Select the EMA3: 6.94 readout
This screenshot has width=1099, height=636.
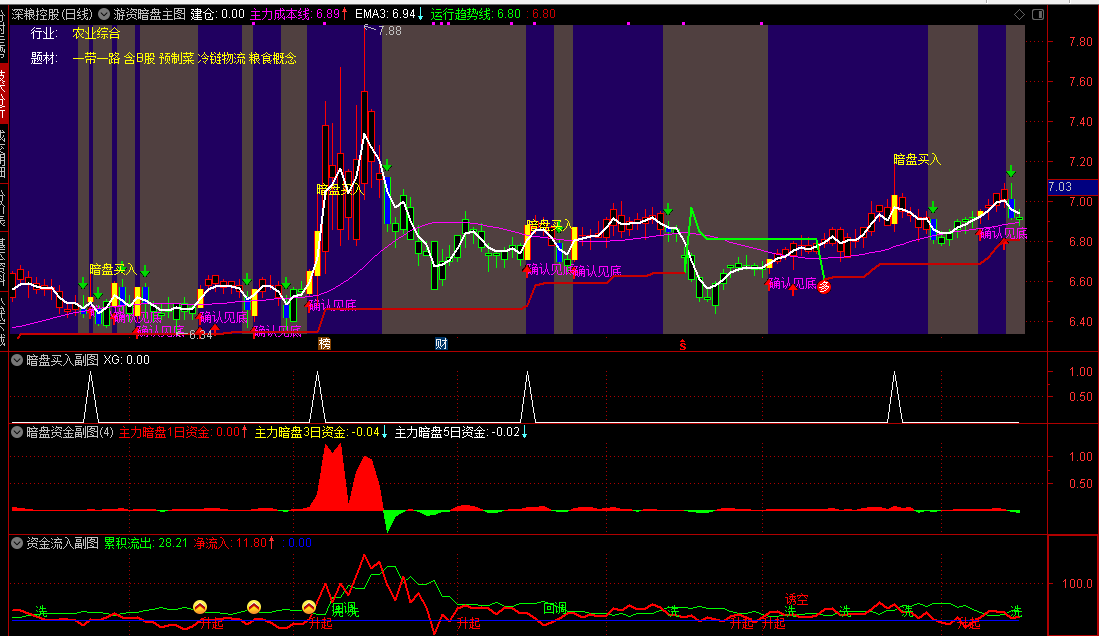(x=390, y=14)
